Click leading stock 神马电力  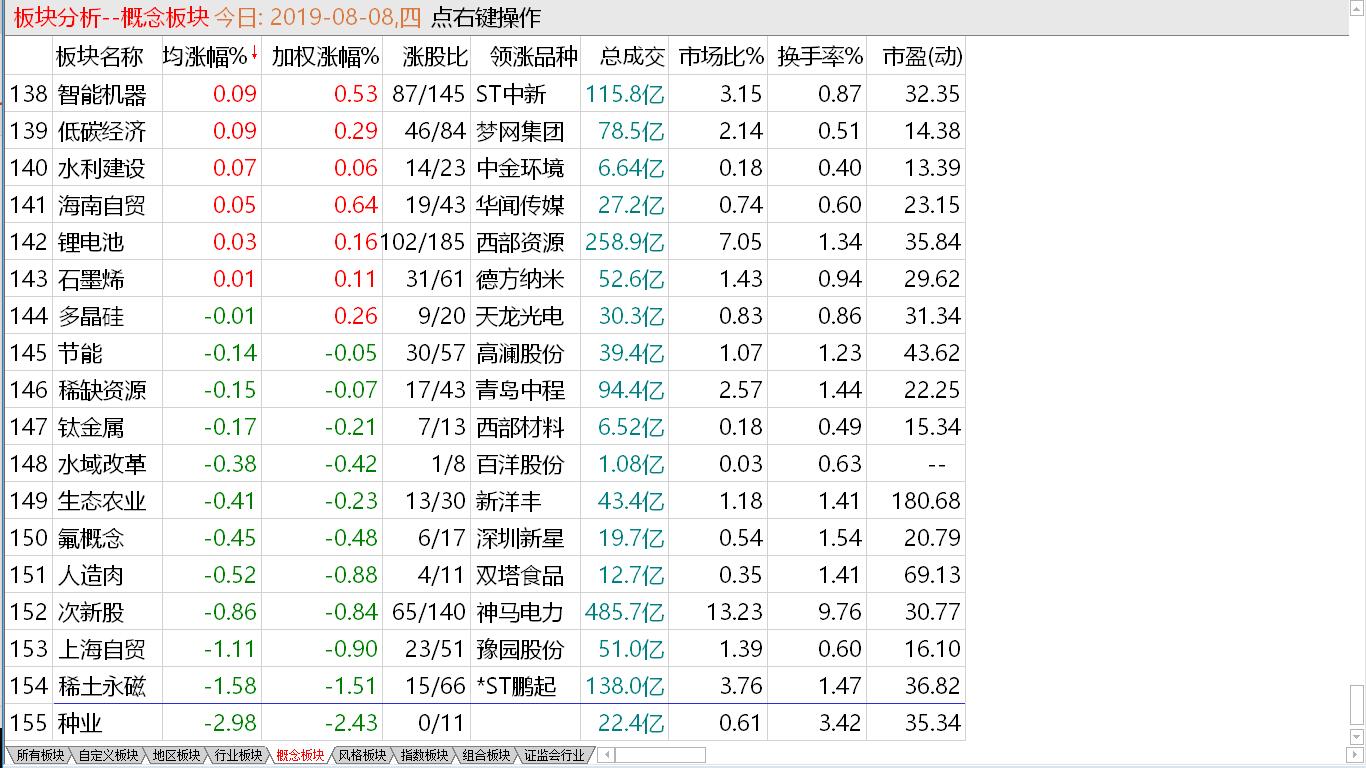(520, 612)
